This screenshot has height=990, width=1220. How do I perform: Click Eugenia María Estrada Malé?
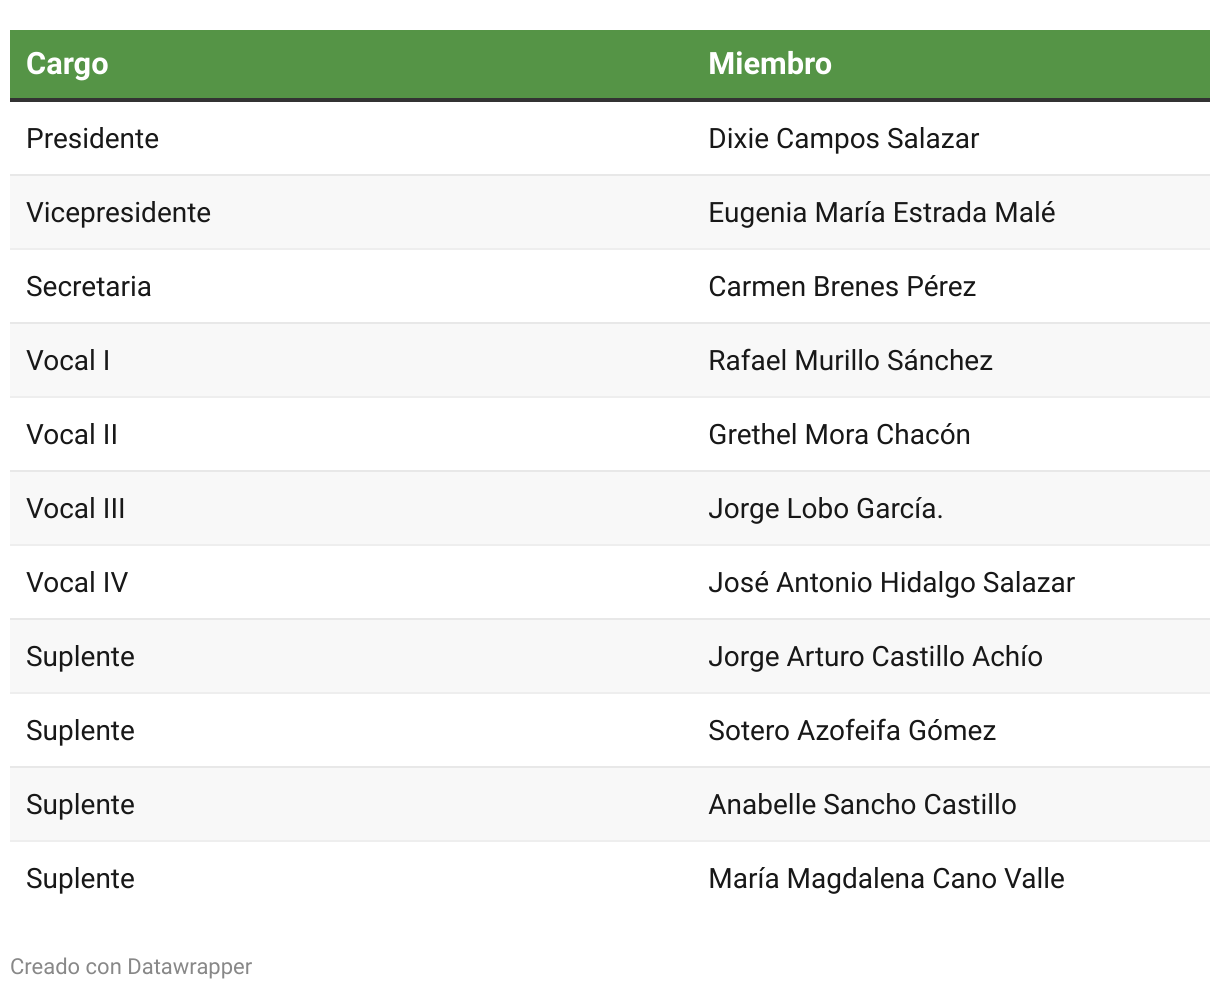coord(881,212)
